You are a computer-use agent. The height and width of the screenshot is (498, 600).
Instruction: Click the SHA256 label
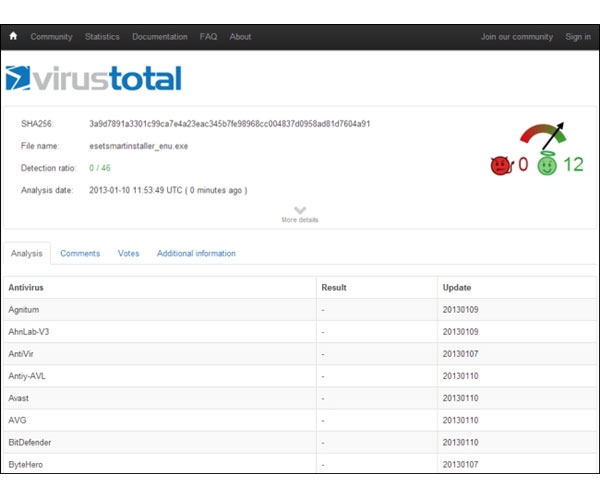(37, 124)
